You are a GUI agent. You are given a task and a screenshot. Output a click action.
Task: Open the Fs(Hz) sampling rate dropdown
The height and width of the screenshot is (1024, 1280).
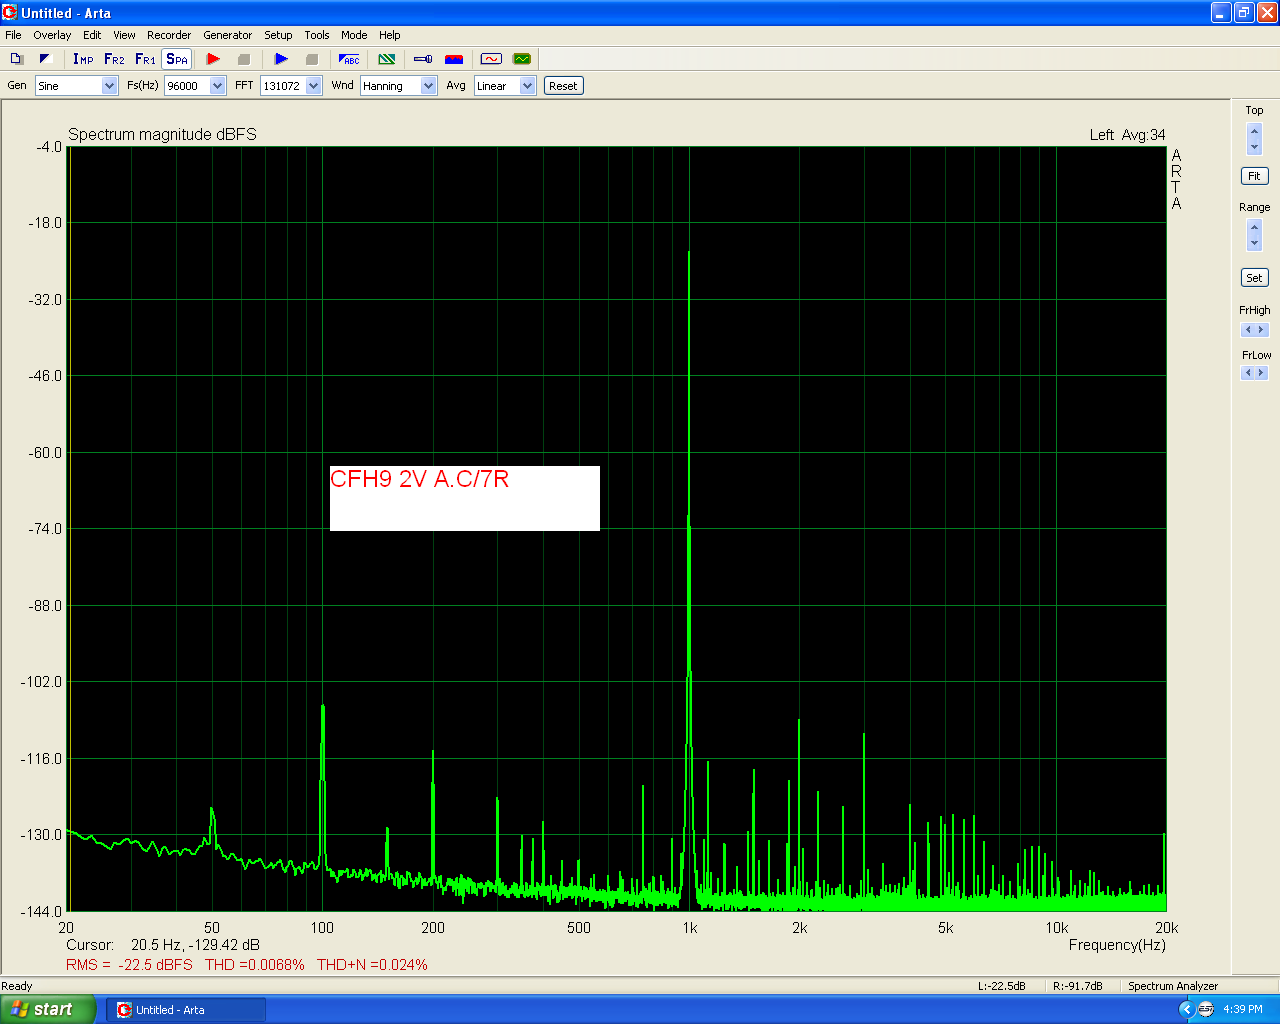pyautogui.click(x=218, y=86)
